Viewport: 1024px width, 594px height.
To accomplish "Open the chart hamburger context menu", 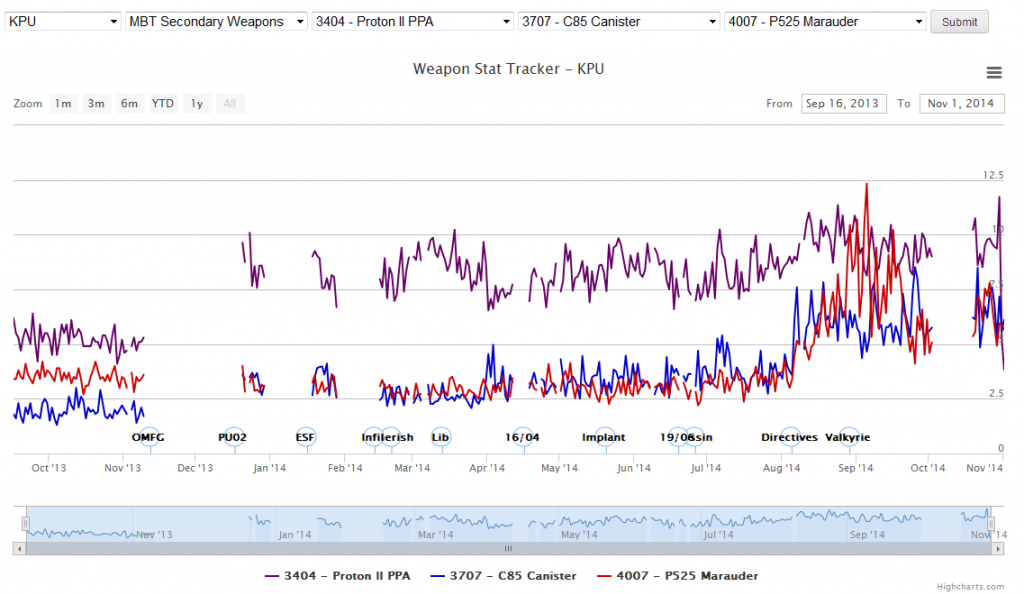I will pyautogui.click(x=993, y=72).
